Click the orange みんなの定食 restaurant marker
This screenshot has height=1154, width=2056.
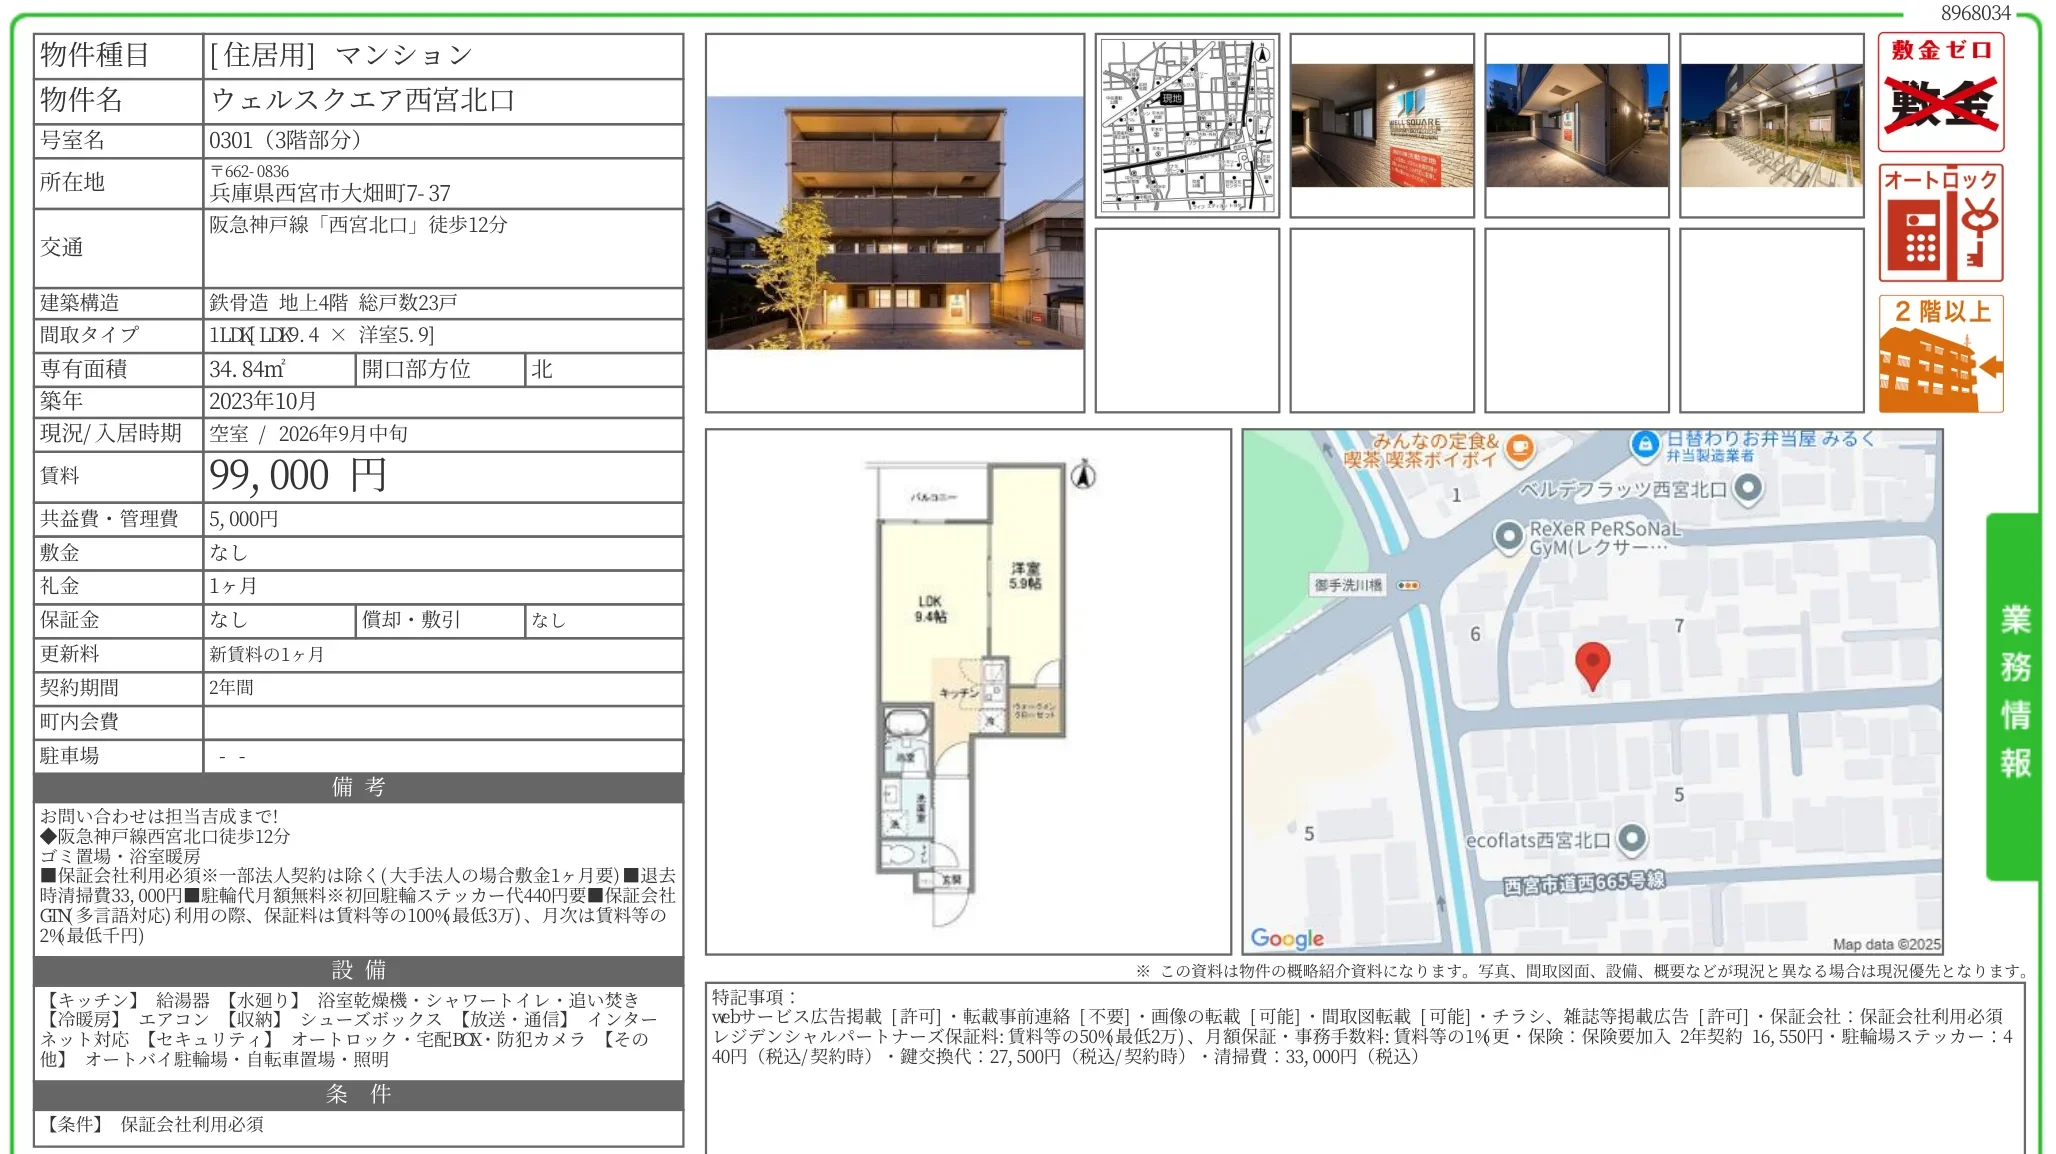1519,449
